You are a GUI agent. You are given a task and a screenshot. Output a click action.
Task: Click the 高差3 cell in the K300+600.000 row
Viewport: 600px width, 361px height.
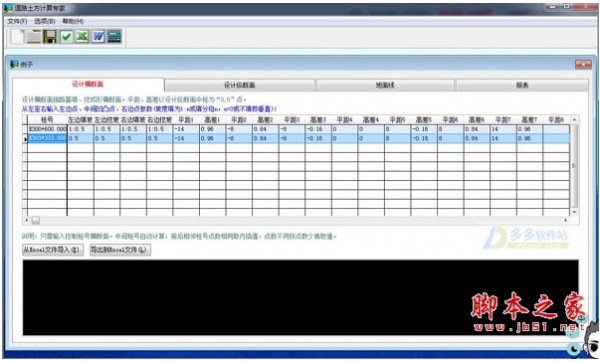point(318,129)
